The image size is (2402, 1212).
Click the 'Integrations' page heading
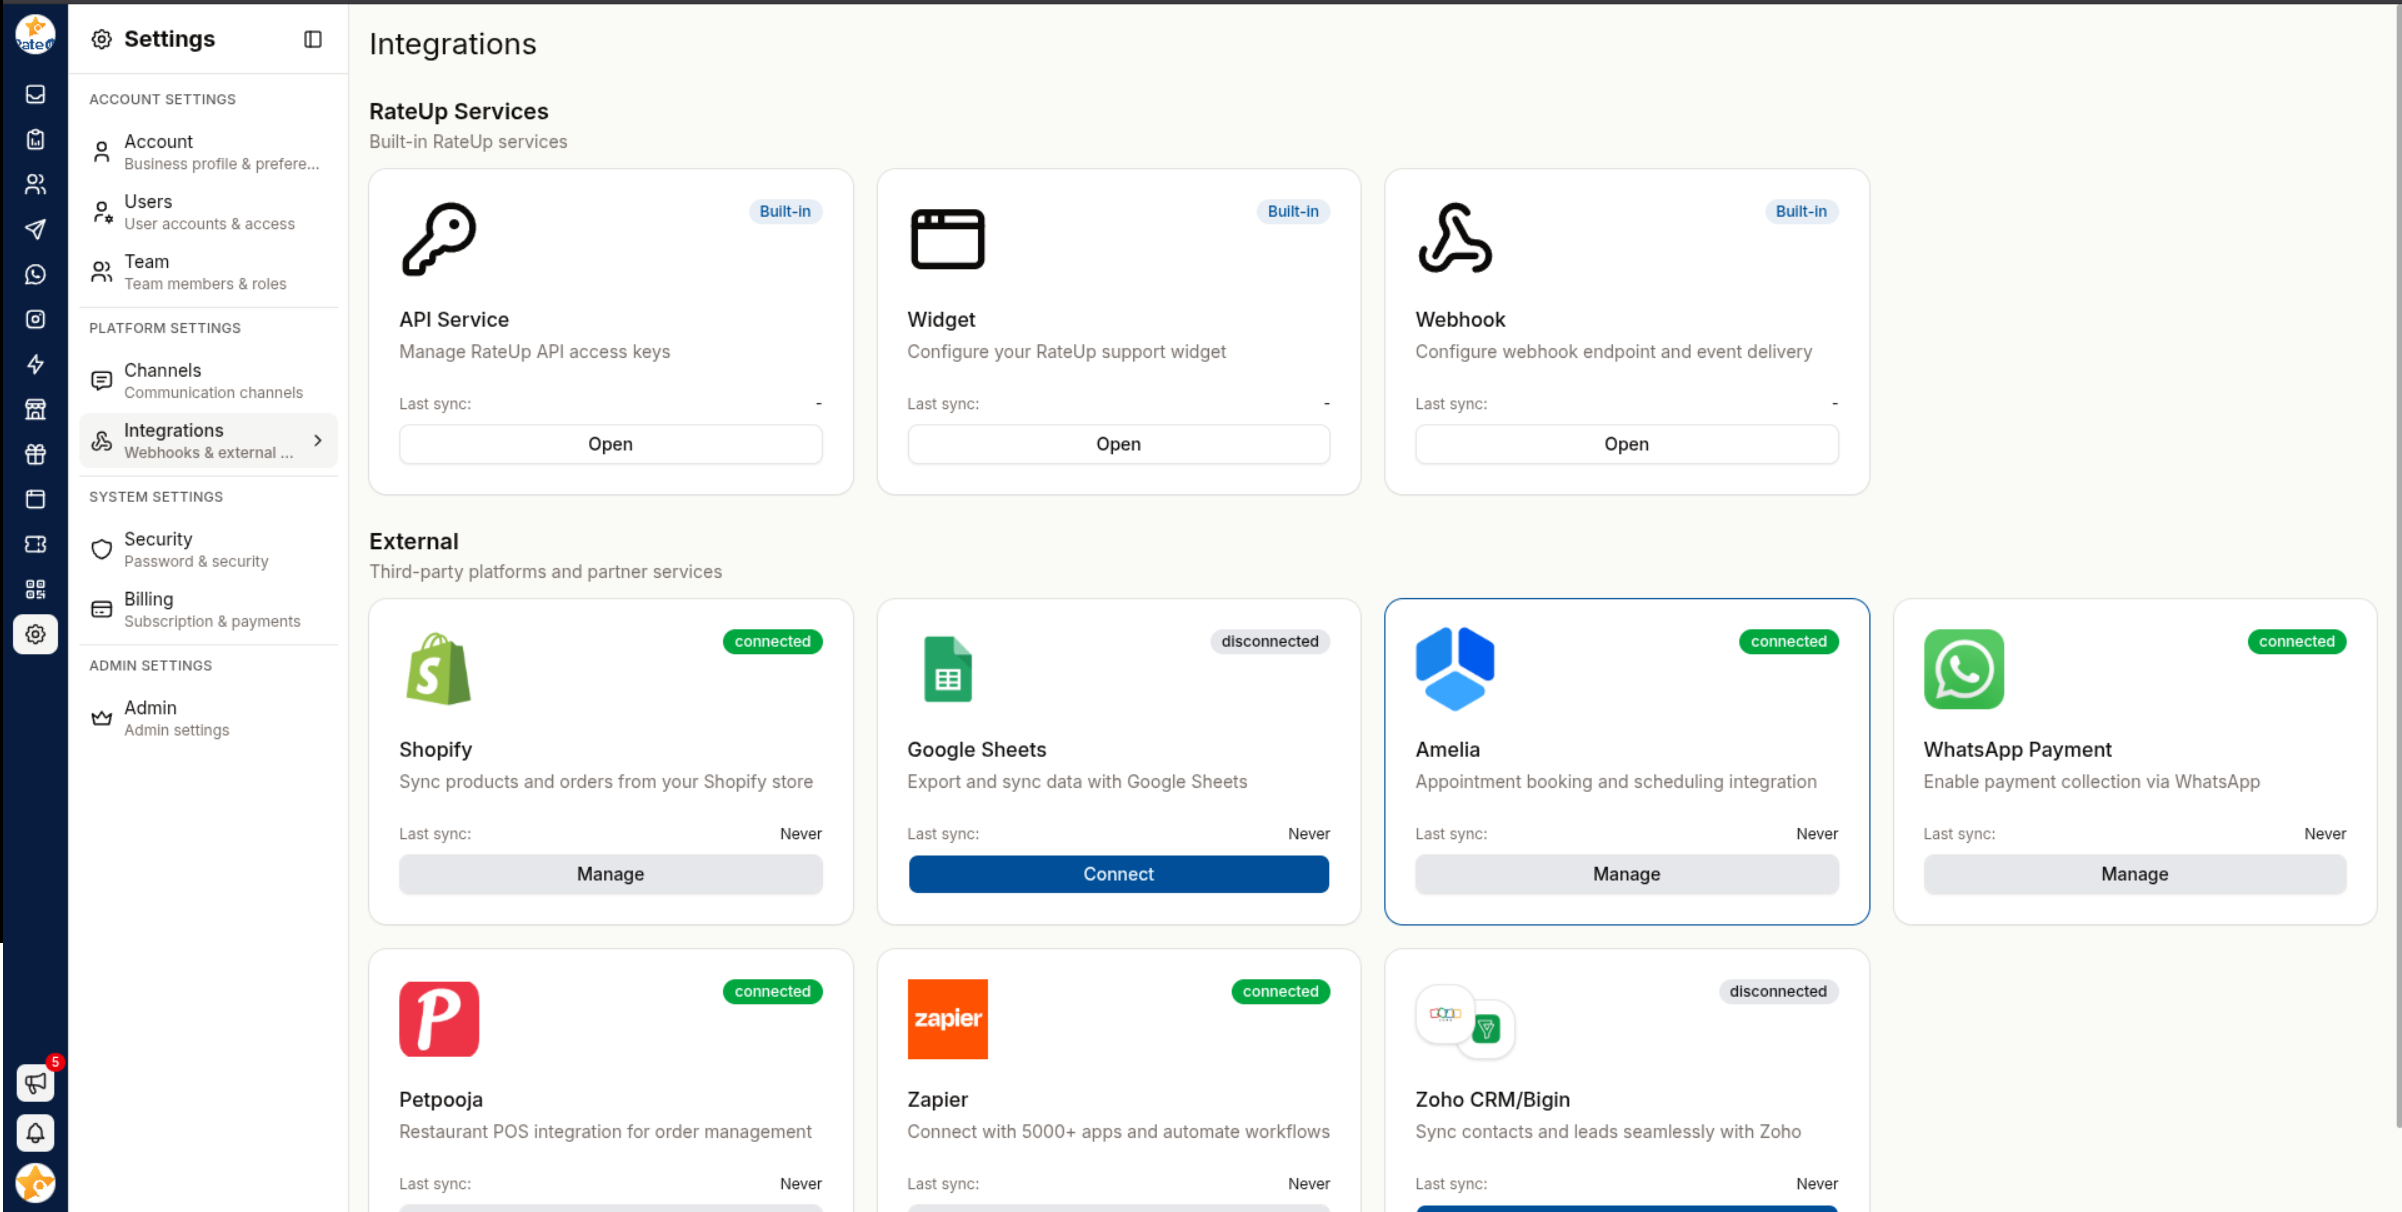(x=452, y=44)
